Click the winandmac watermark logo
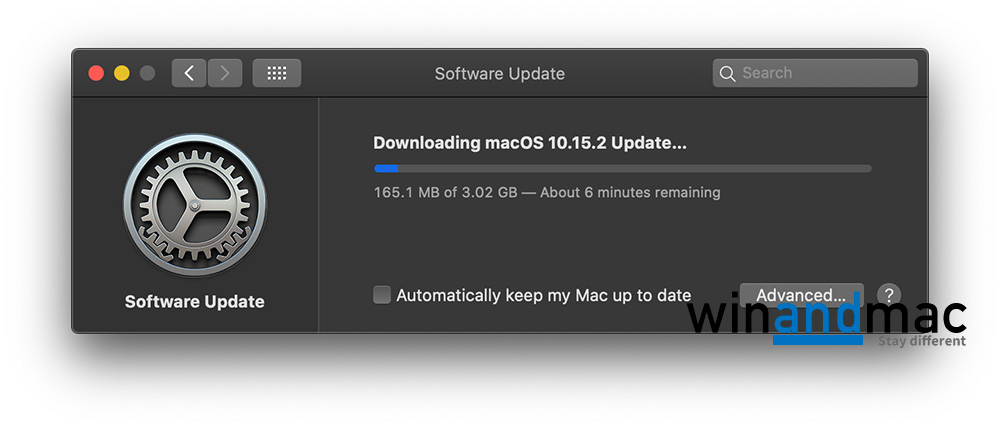Screen dimensions: 1000x428 point(825,320)
